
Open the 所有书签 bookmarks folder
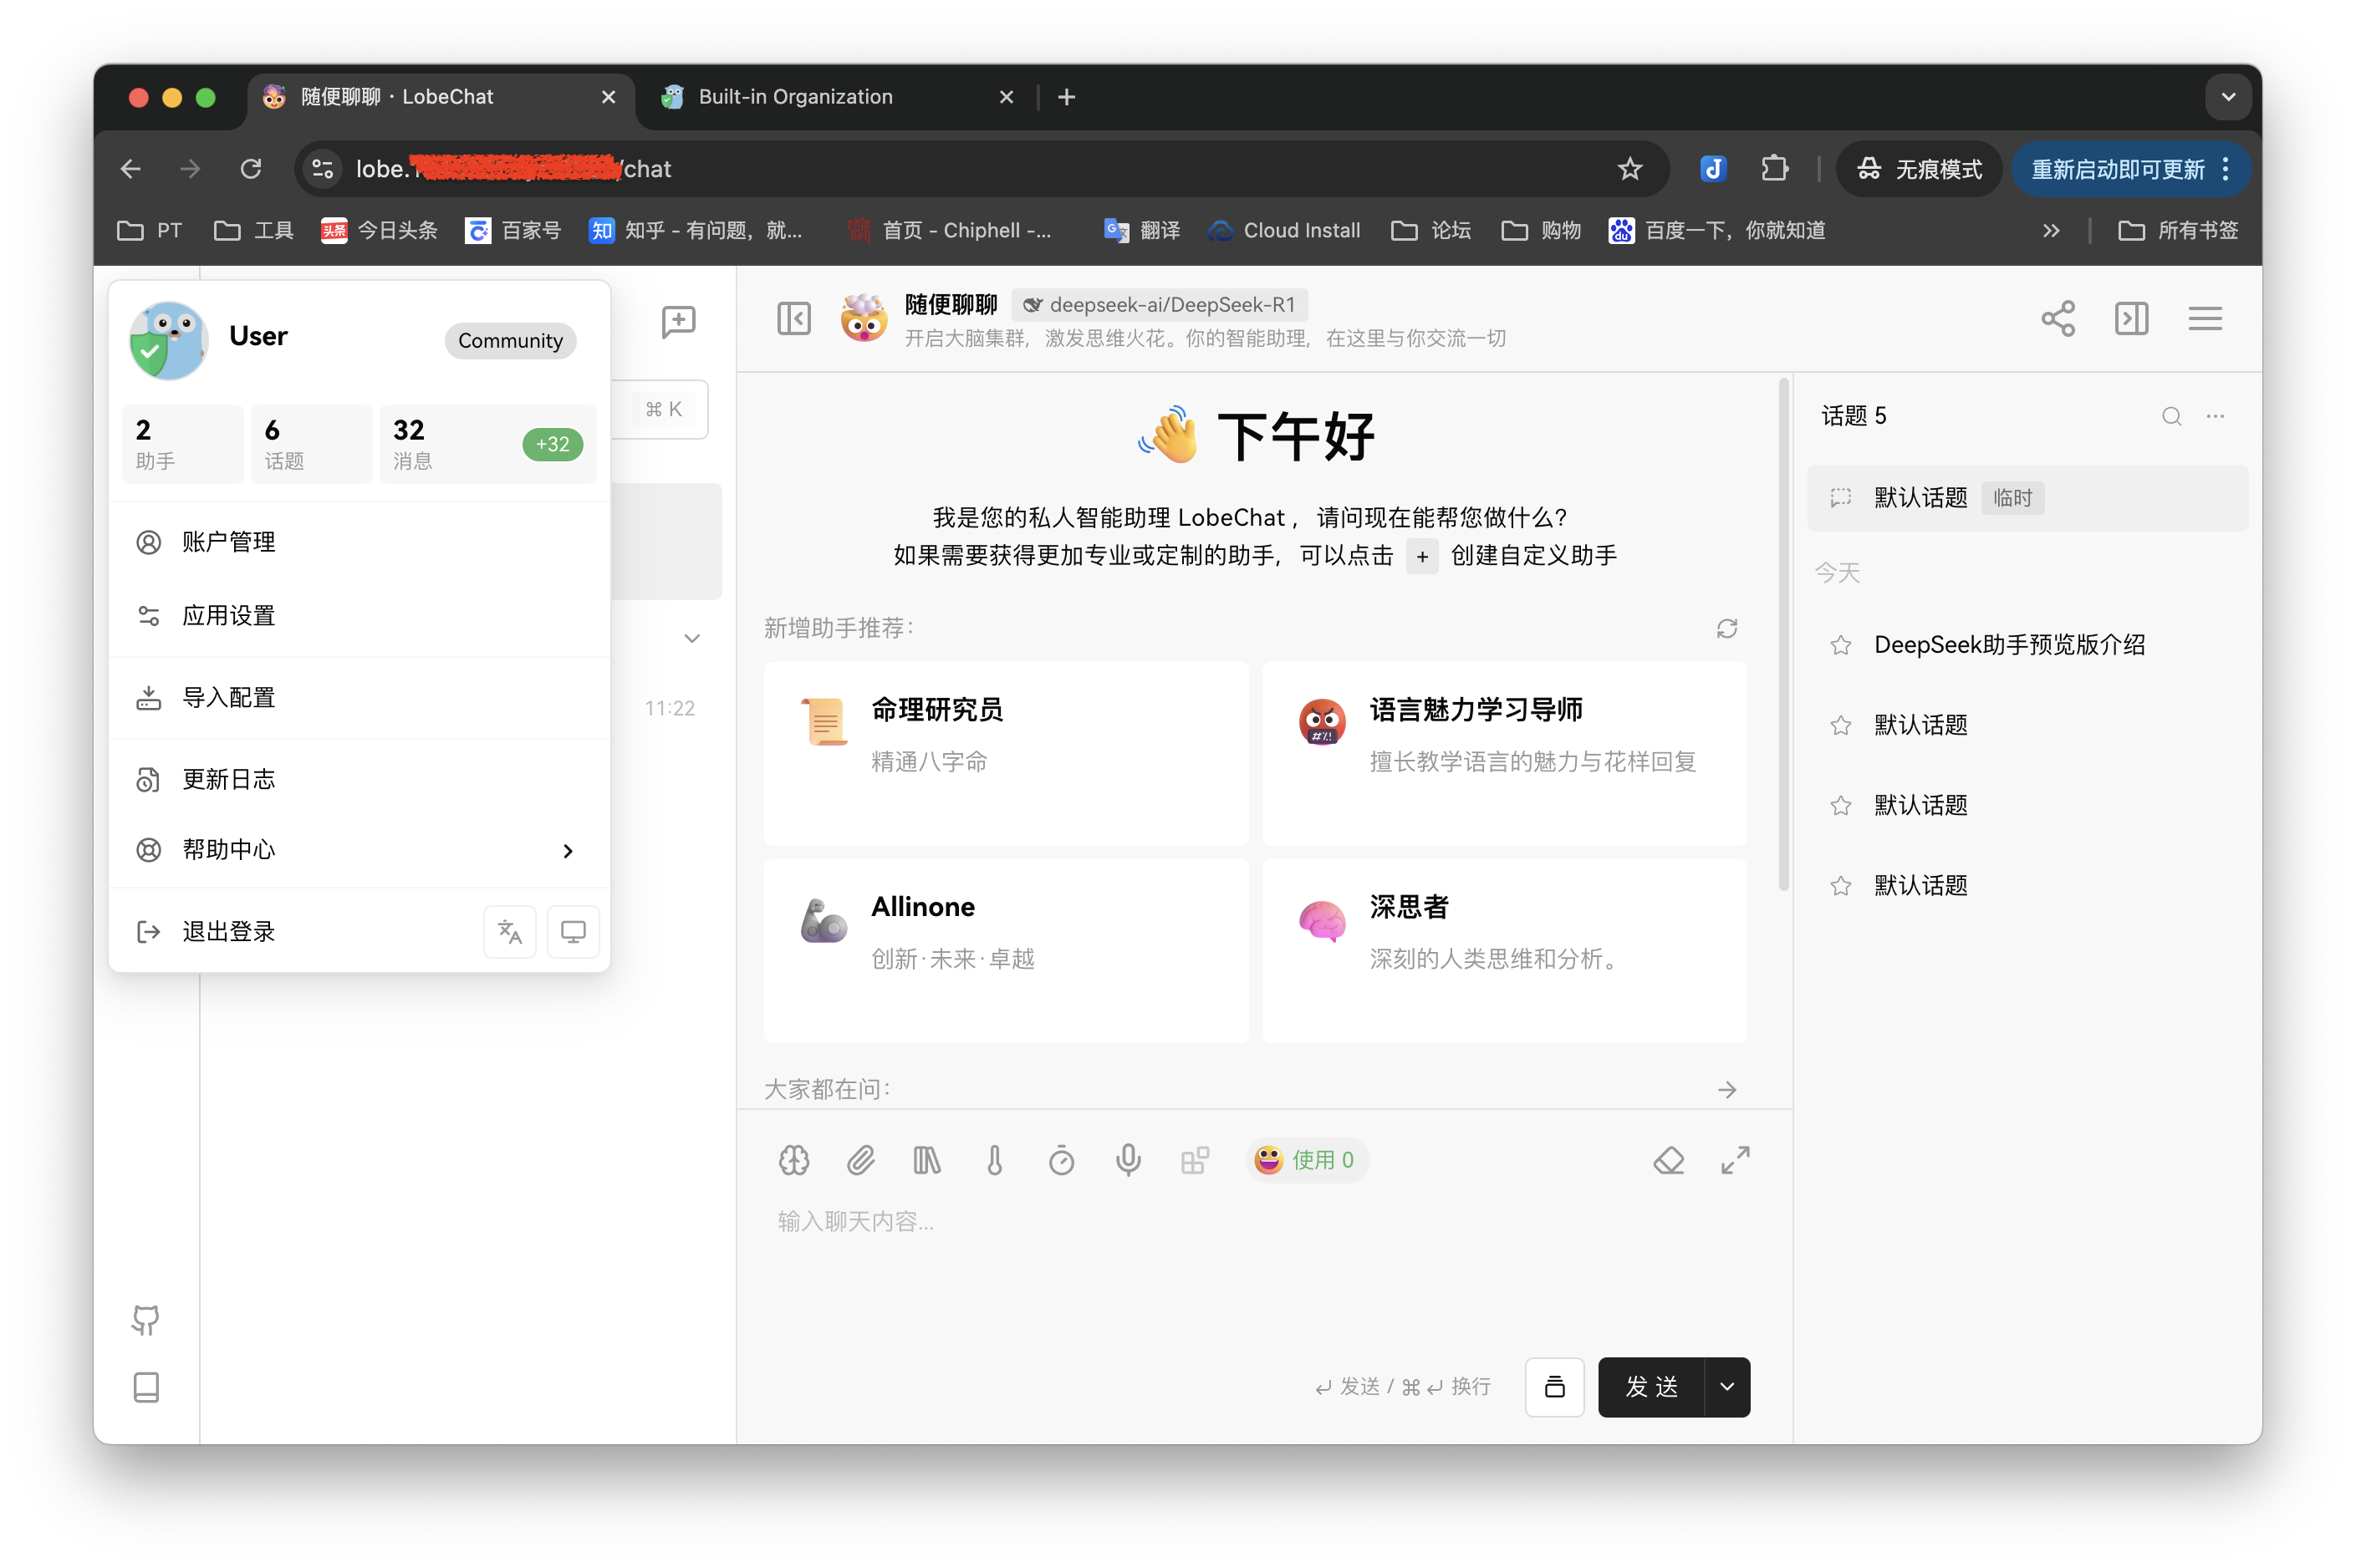(2177, 230)
